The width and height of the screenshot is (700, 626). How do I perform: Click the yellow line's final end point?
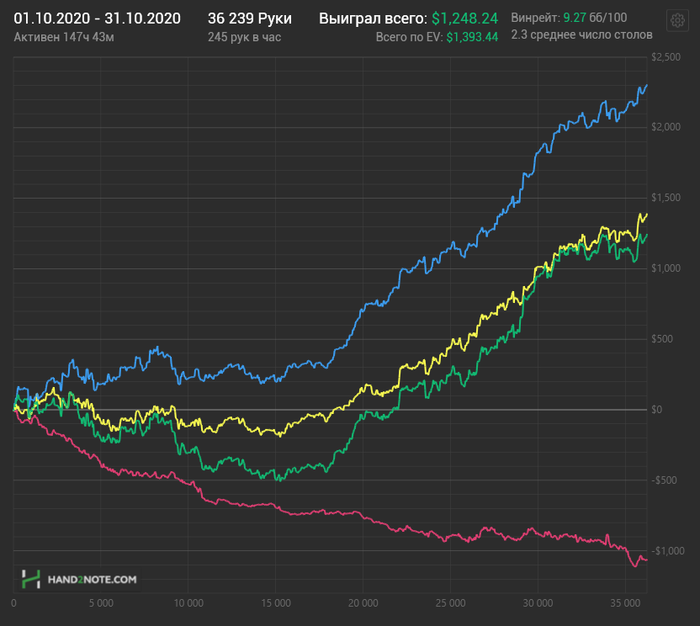point(647,214)
